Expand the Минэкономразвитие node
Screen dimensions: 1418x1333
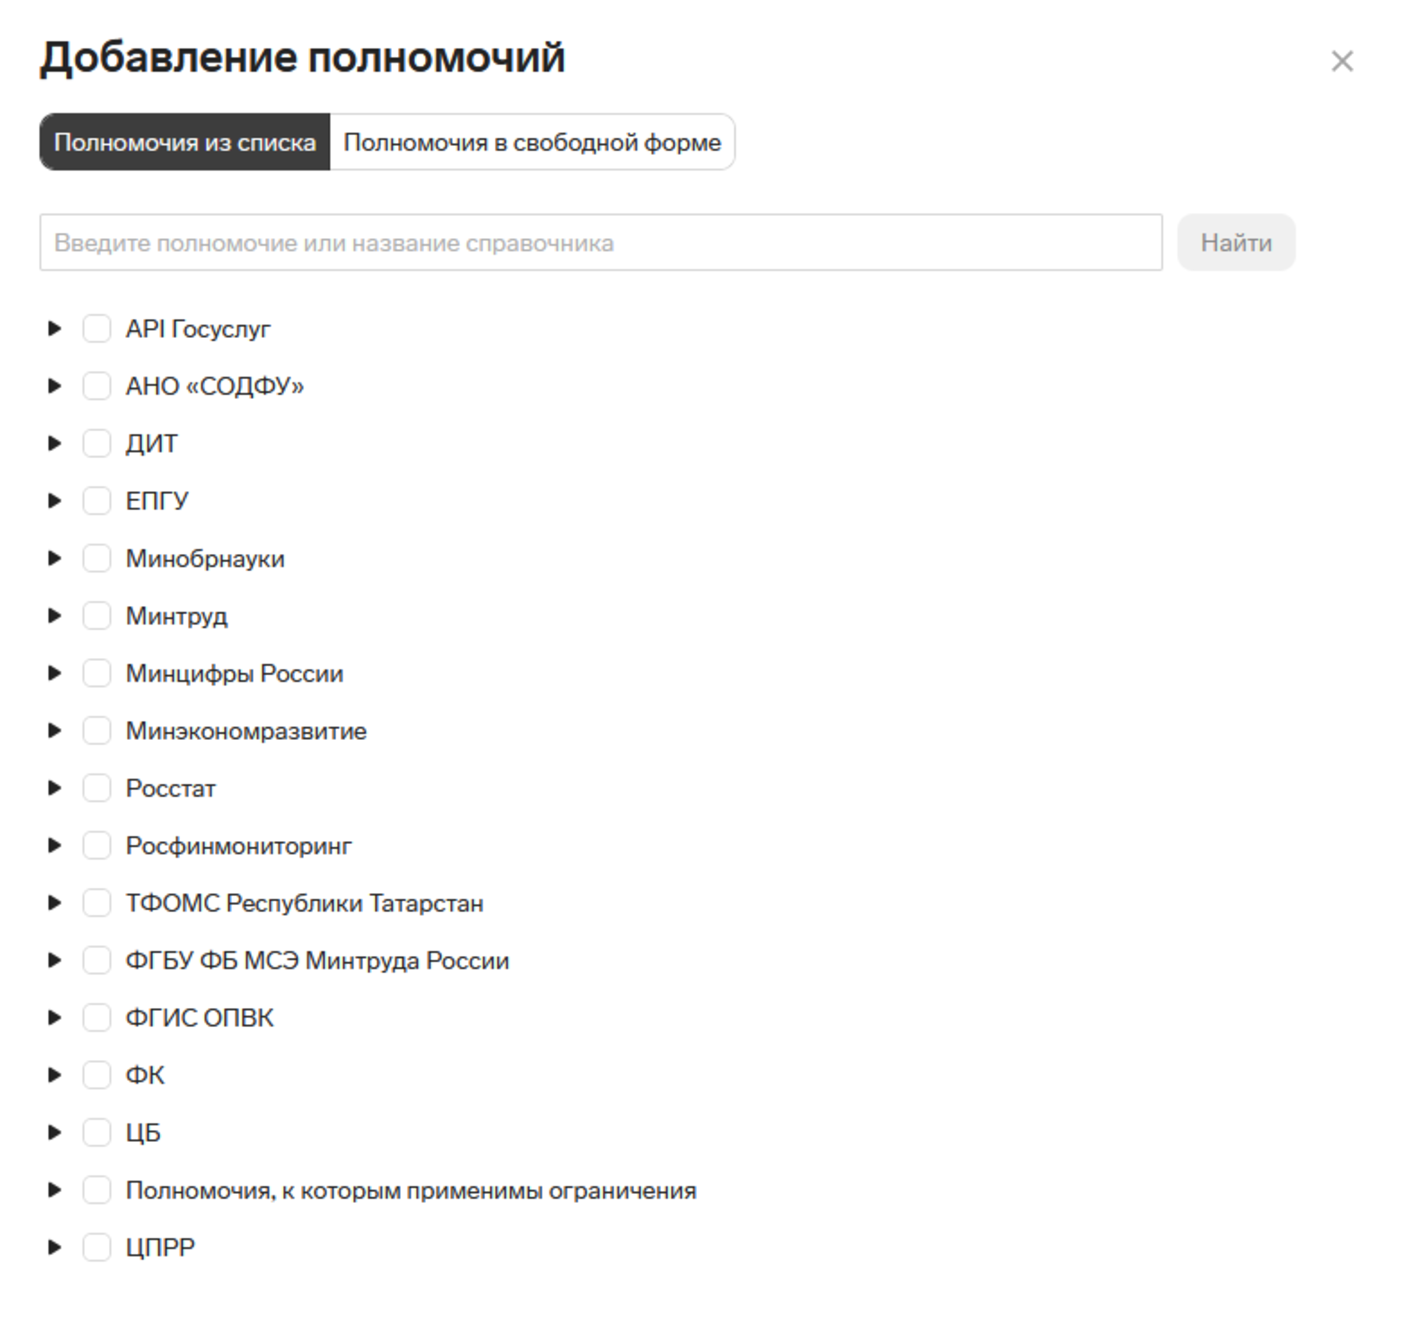point(55,730)
